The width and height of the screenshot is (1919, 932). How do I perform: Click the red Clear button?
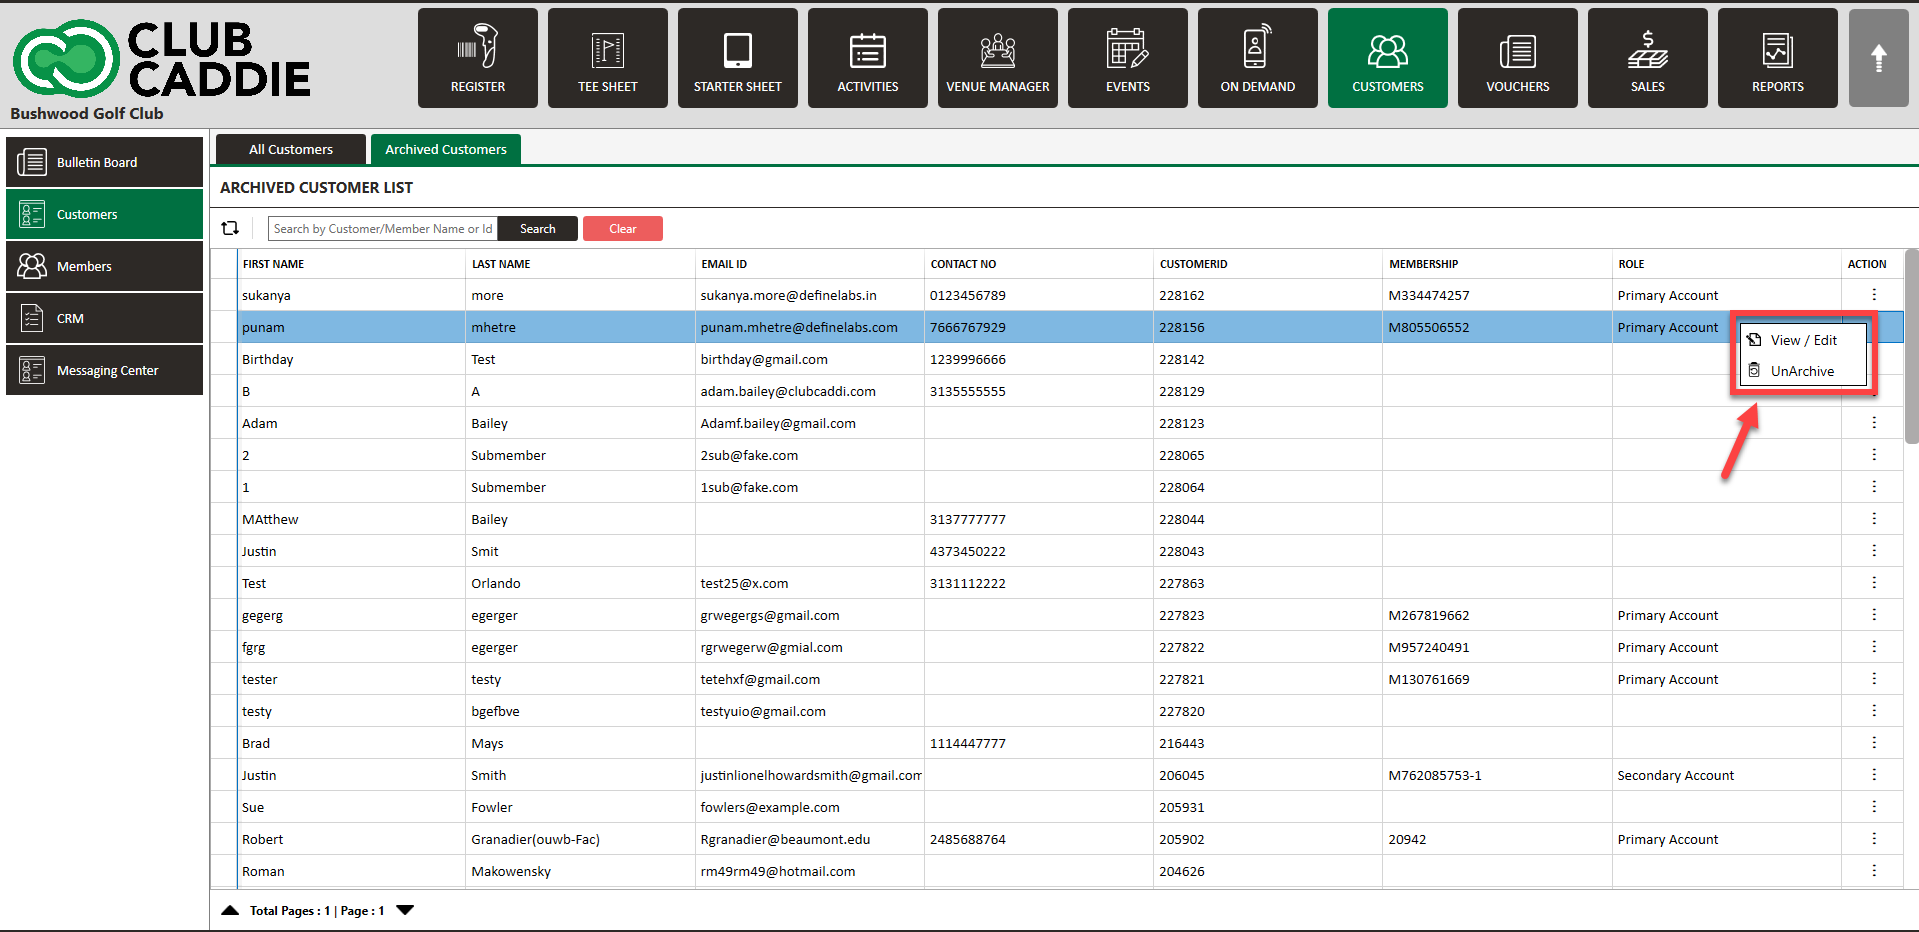[622, 229]
